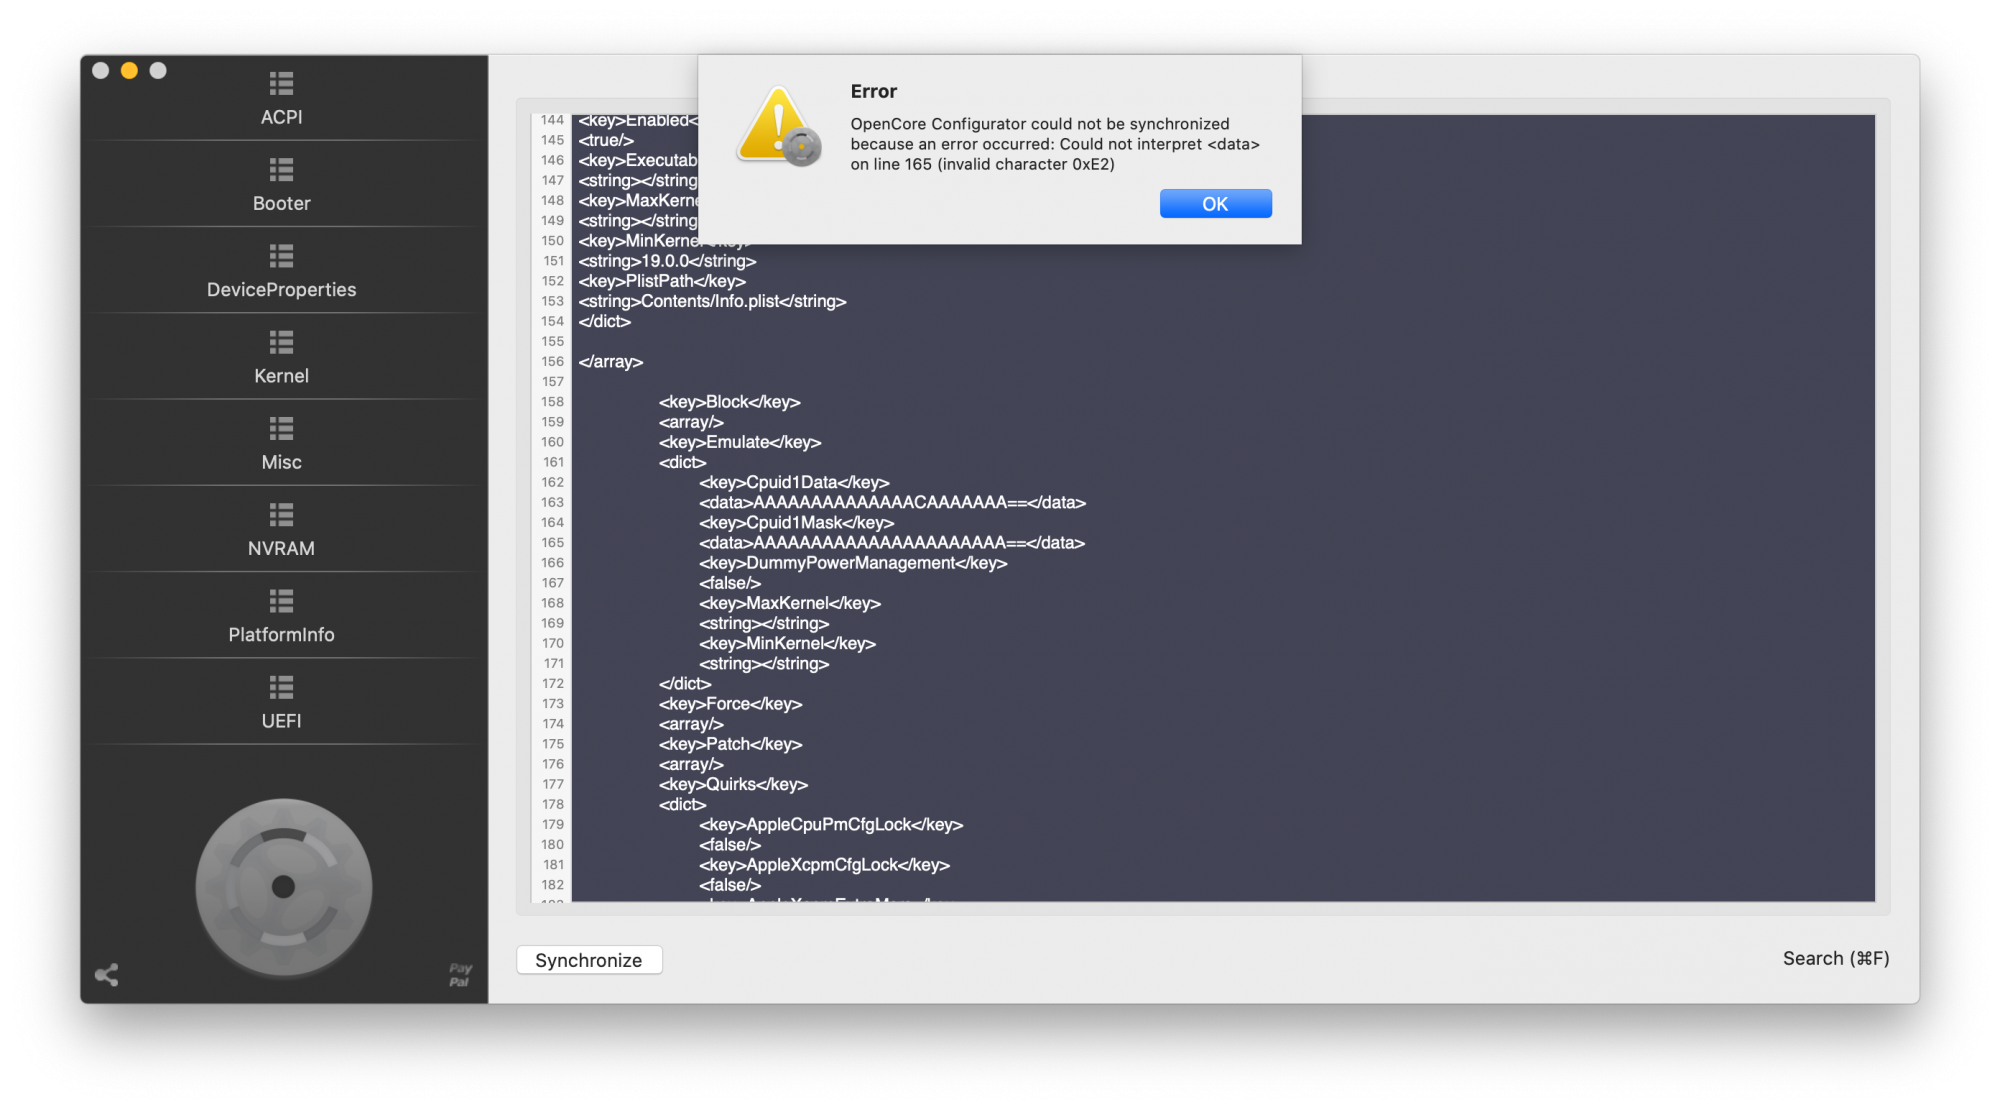The height and width of the screenshot is (1110, 2000).
Task: Select the Misc section icon
Action: pos(281,429)
